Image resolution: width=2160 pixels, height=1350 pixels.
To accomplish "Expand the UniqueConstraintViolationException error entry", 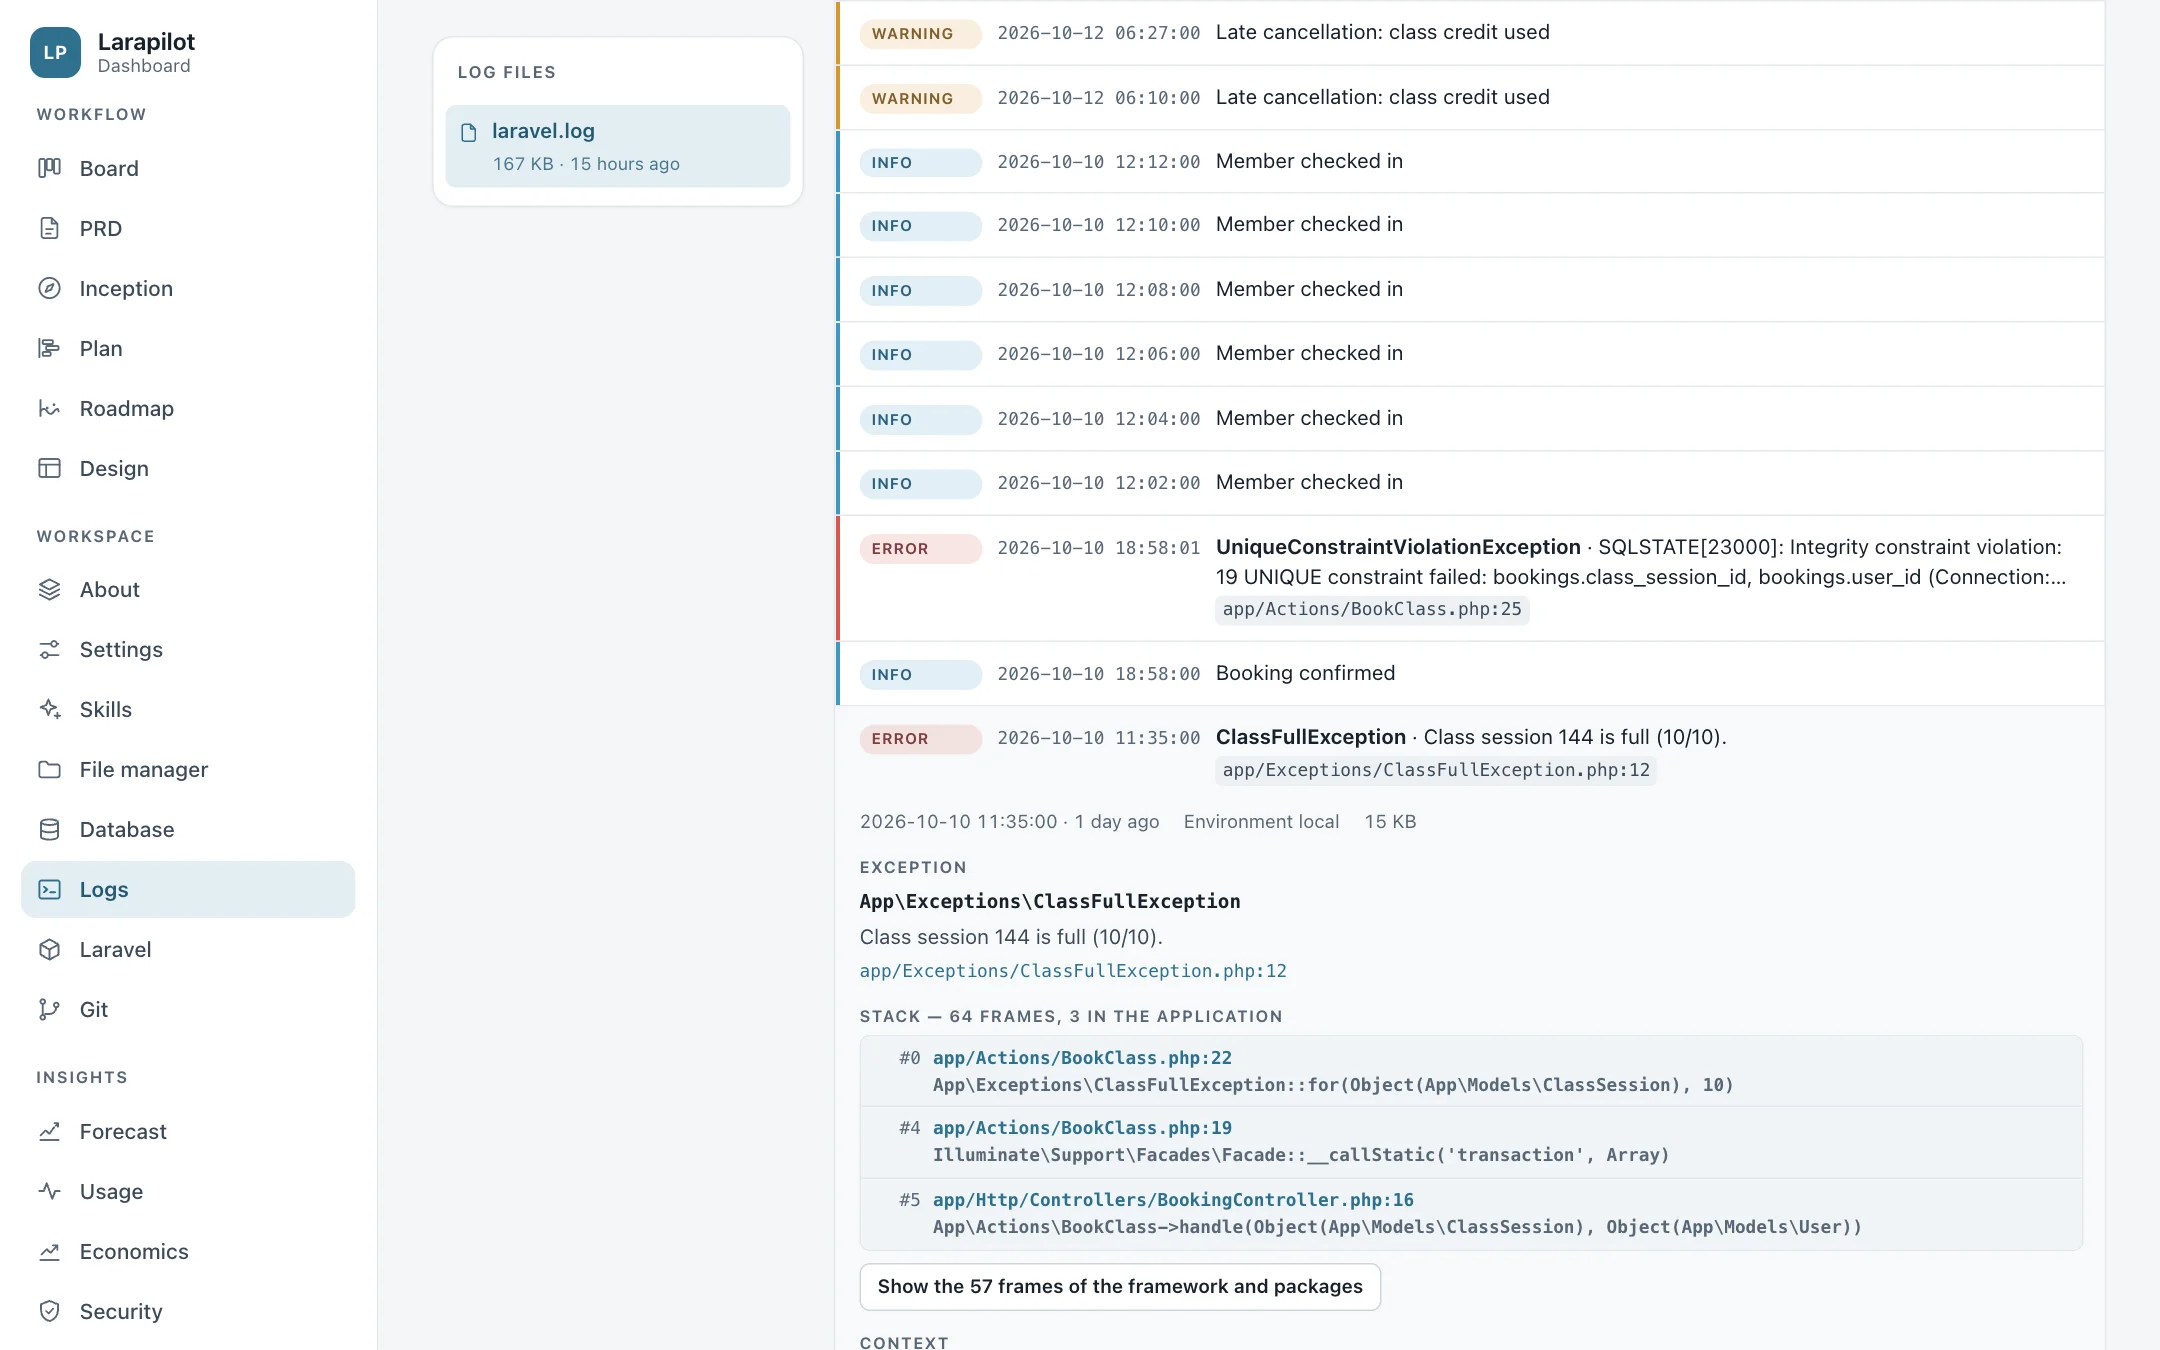I will pyautogui.click(x=1471, y=578).
